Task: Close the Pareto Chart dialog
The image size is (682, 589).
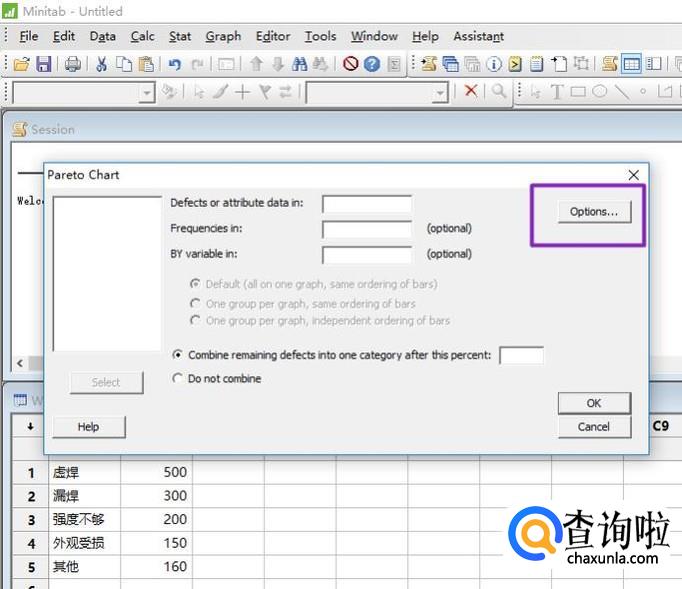Action: click(x=633, y=175)
